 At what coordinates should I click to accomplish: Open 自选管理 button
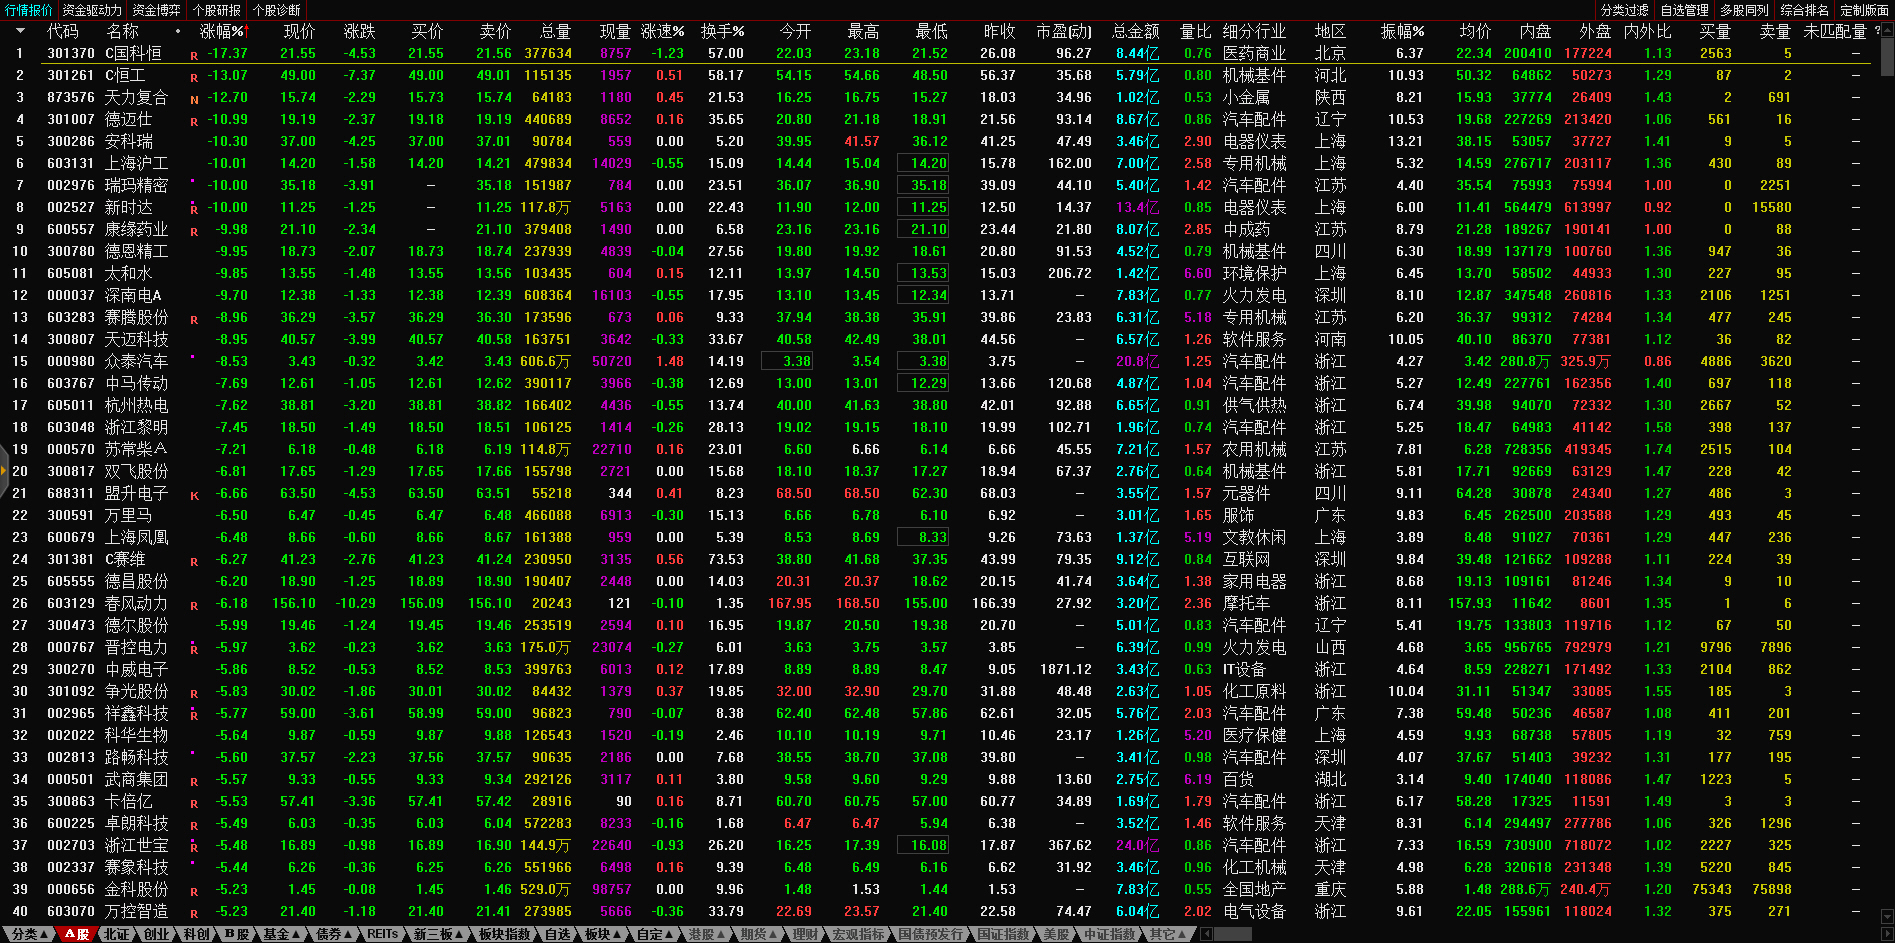click(x=1684, y=10)
